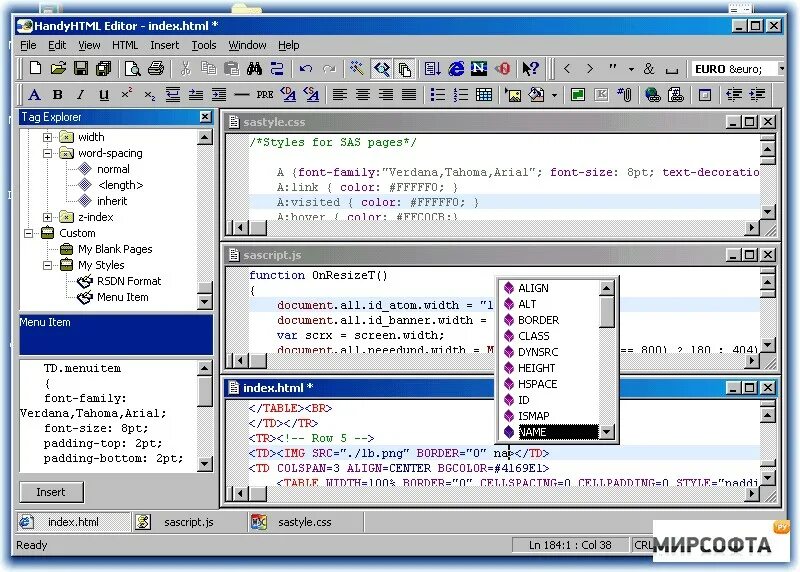800x572 pixels.
Task: Preview in Internet Explorer icon
Action: pos(456,68)
